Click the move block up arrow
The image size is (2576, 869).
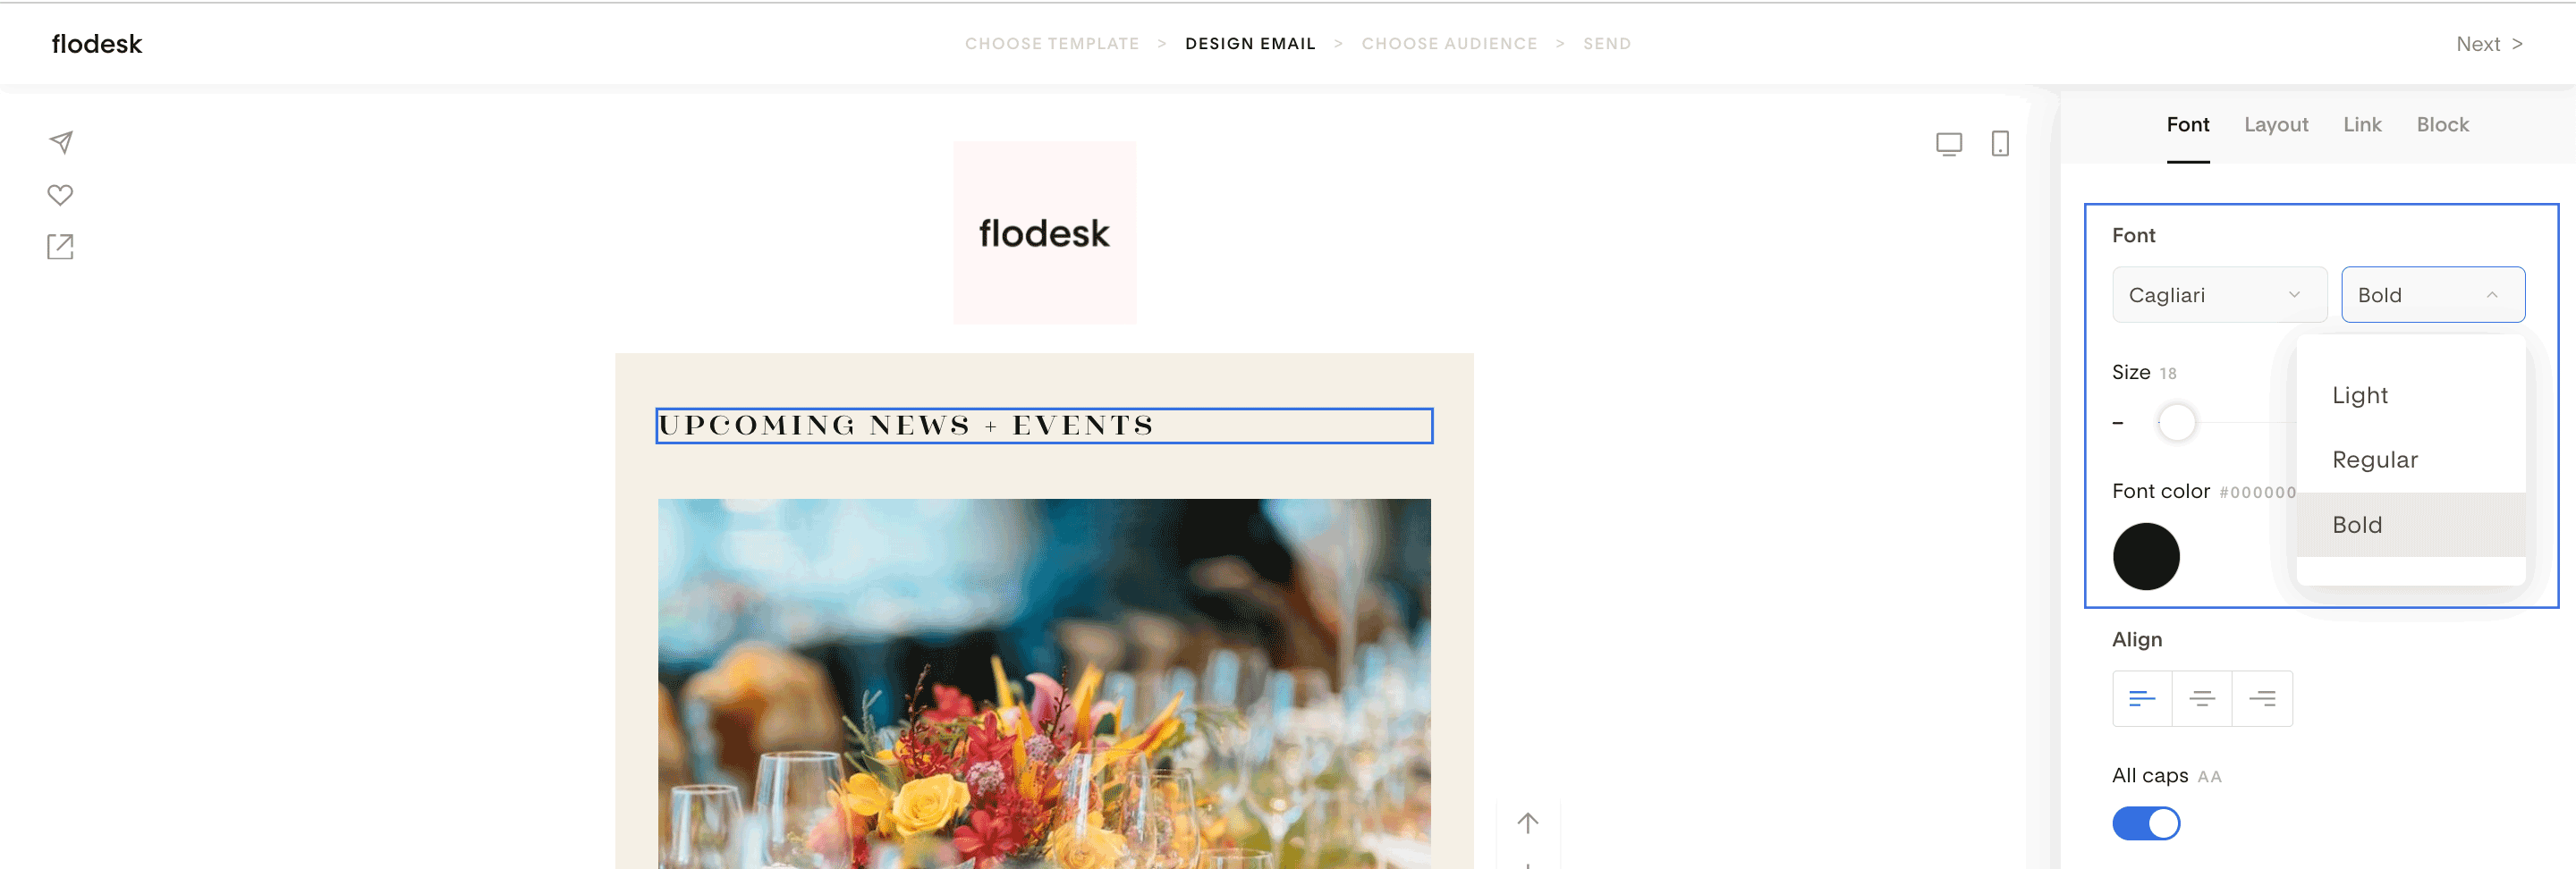click(x=1527, y=823)
